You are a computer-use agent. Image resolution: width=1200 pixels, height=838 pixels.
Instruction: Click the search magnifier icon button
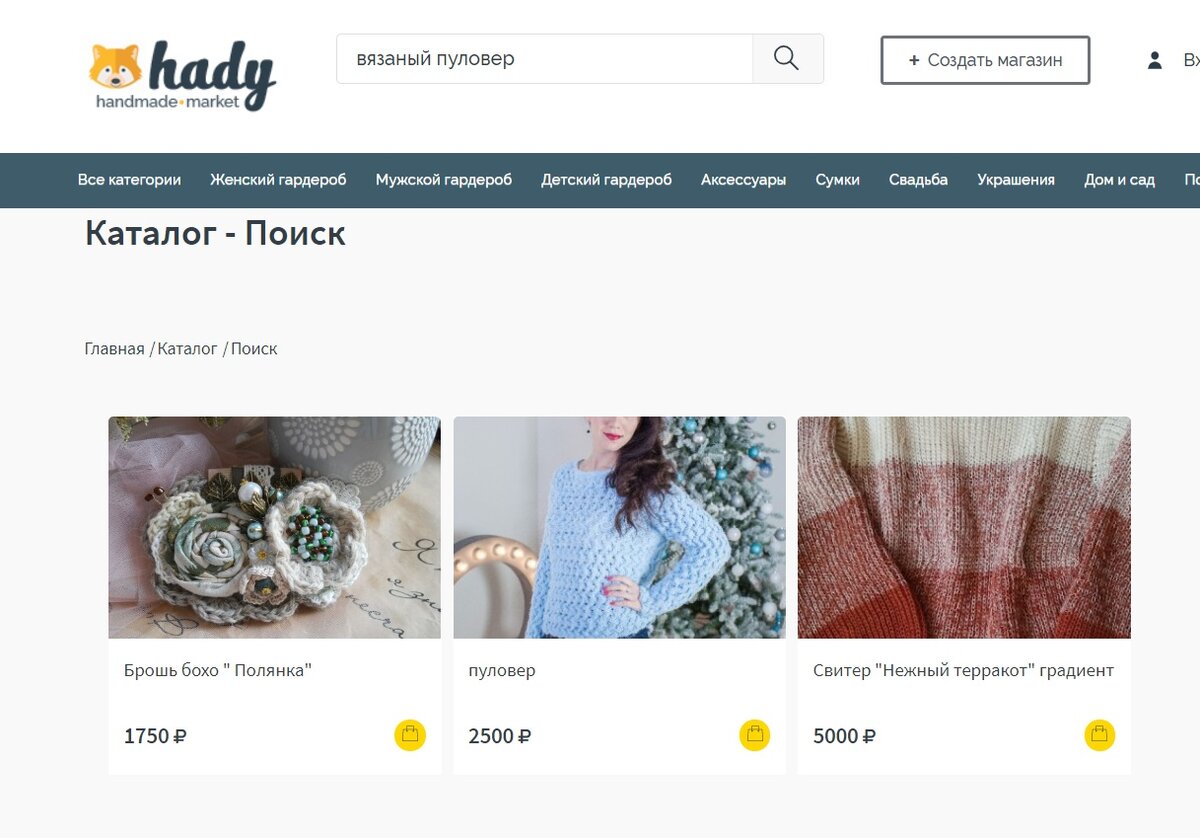[787, 59]
